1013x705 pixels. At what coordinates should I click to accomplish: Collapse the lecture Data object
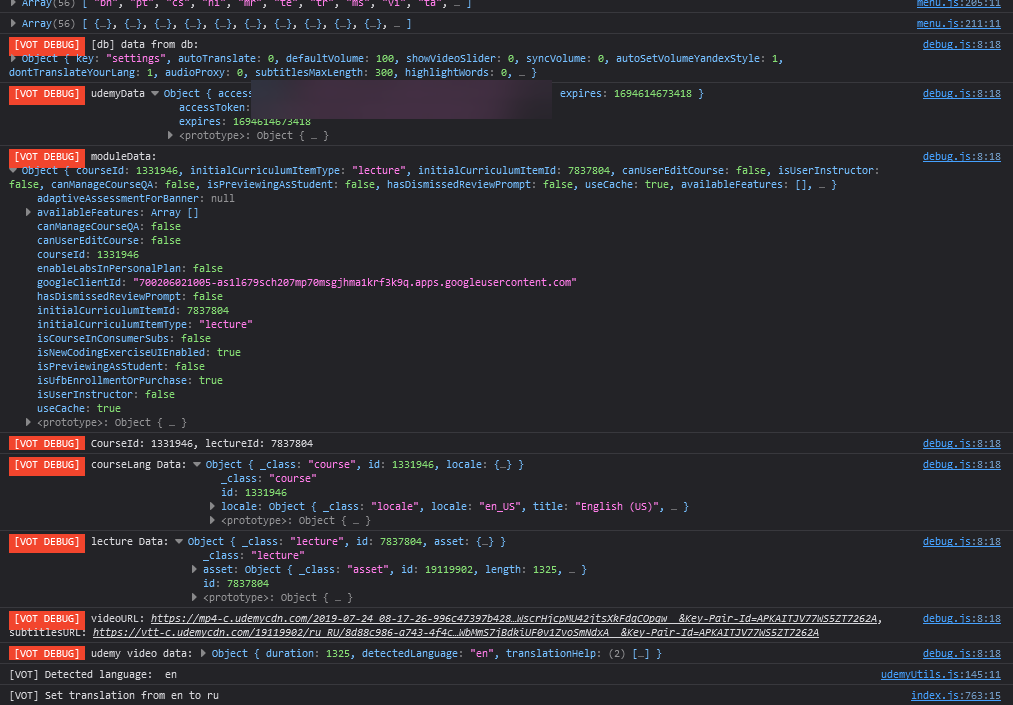(181, 541)
